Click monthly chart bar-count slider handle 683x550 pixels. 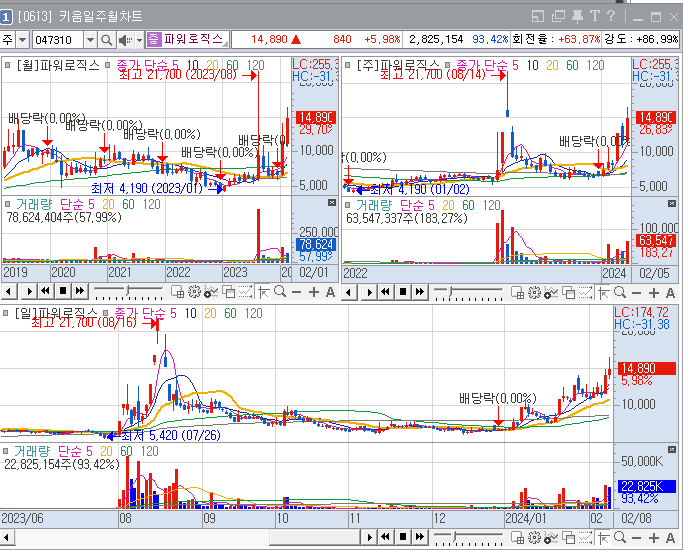128,290
